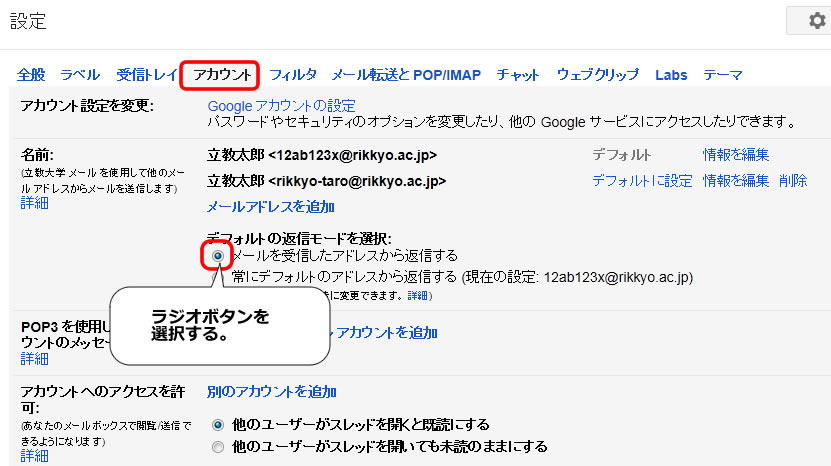
Task: Select the アカウント tab
Action: point(221,75)
